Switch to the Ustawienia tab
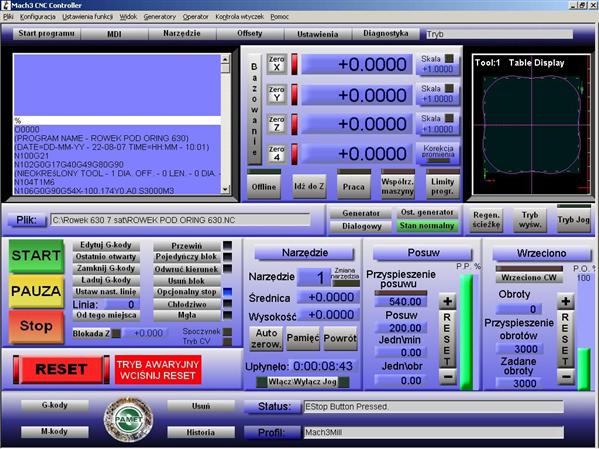The image size is (599, 449). tap(317, 34)
